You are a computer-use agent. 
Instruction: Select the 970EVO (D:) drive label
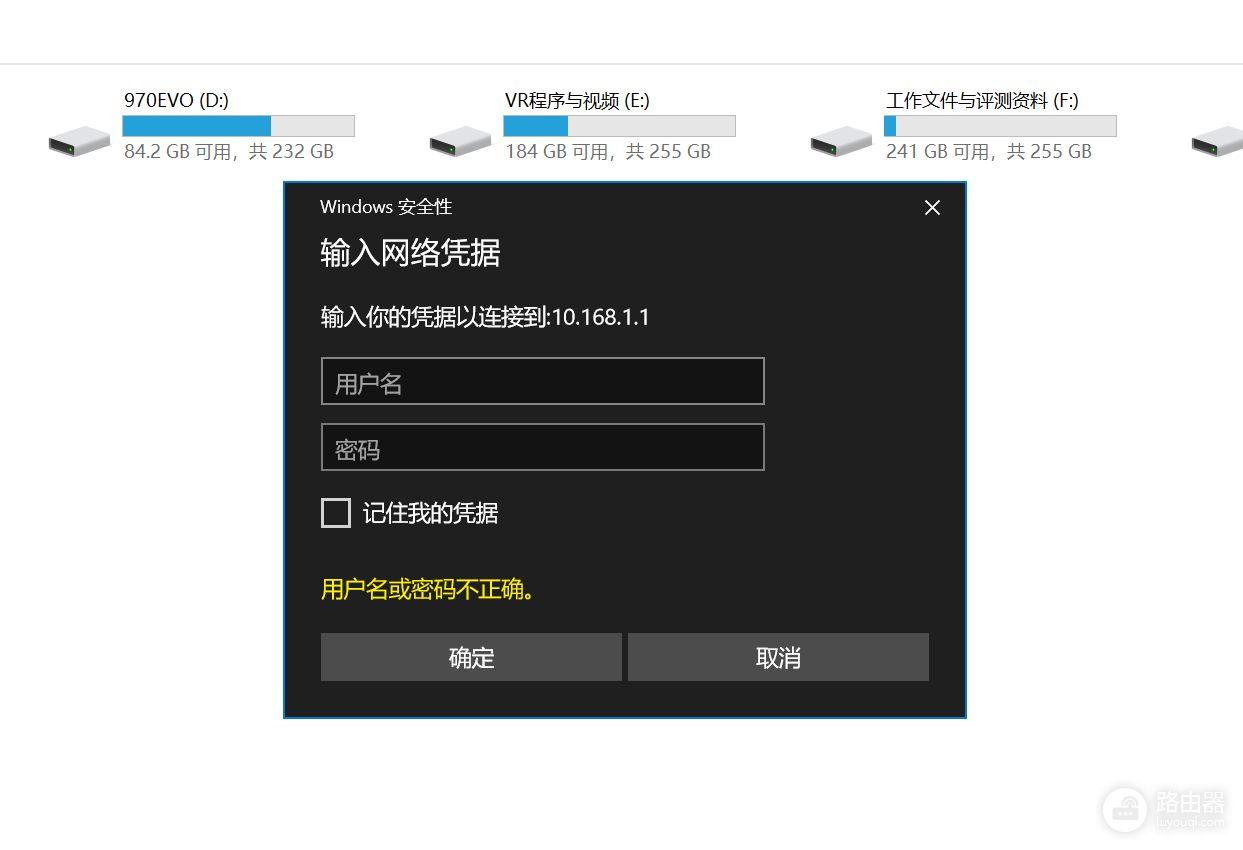pos(176,100)
